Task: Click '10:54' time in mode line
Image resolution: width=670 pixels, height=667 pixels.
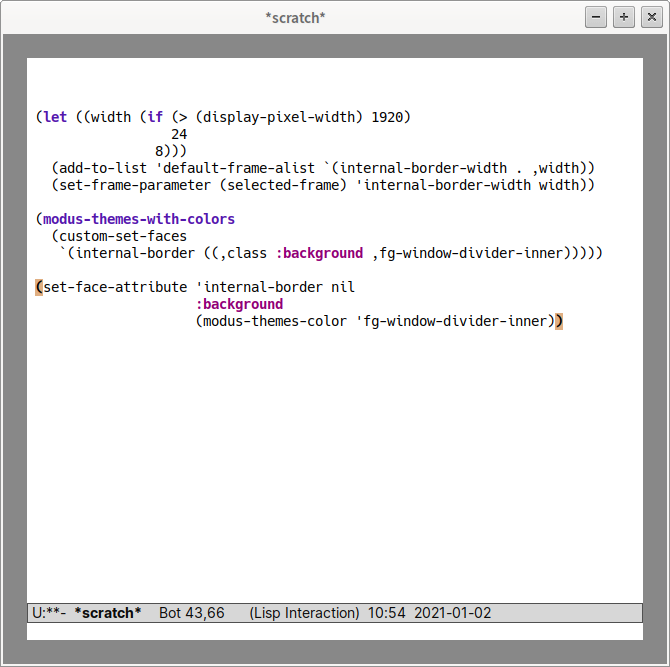Action: tap(386, 613)
